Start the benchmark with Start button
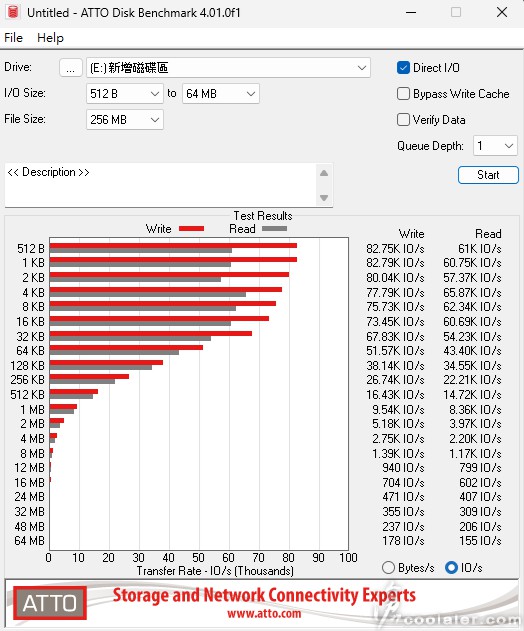The height and width of the screenshot is (631, 524). (488, 175)
